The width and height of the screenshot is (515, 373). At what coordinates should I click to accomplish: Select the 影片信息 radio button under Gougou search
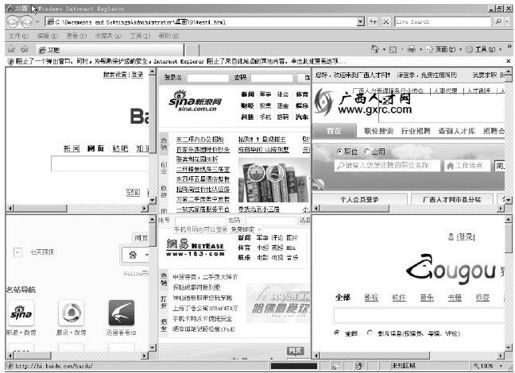[x=369, y=333]
